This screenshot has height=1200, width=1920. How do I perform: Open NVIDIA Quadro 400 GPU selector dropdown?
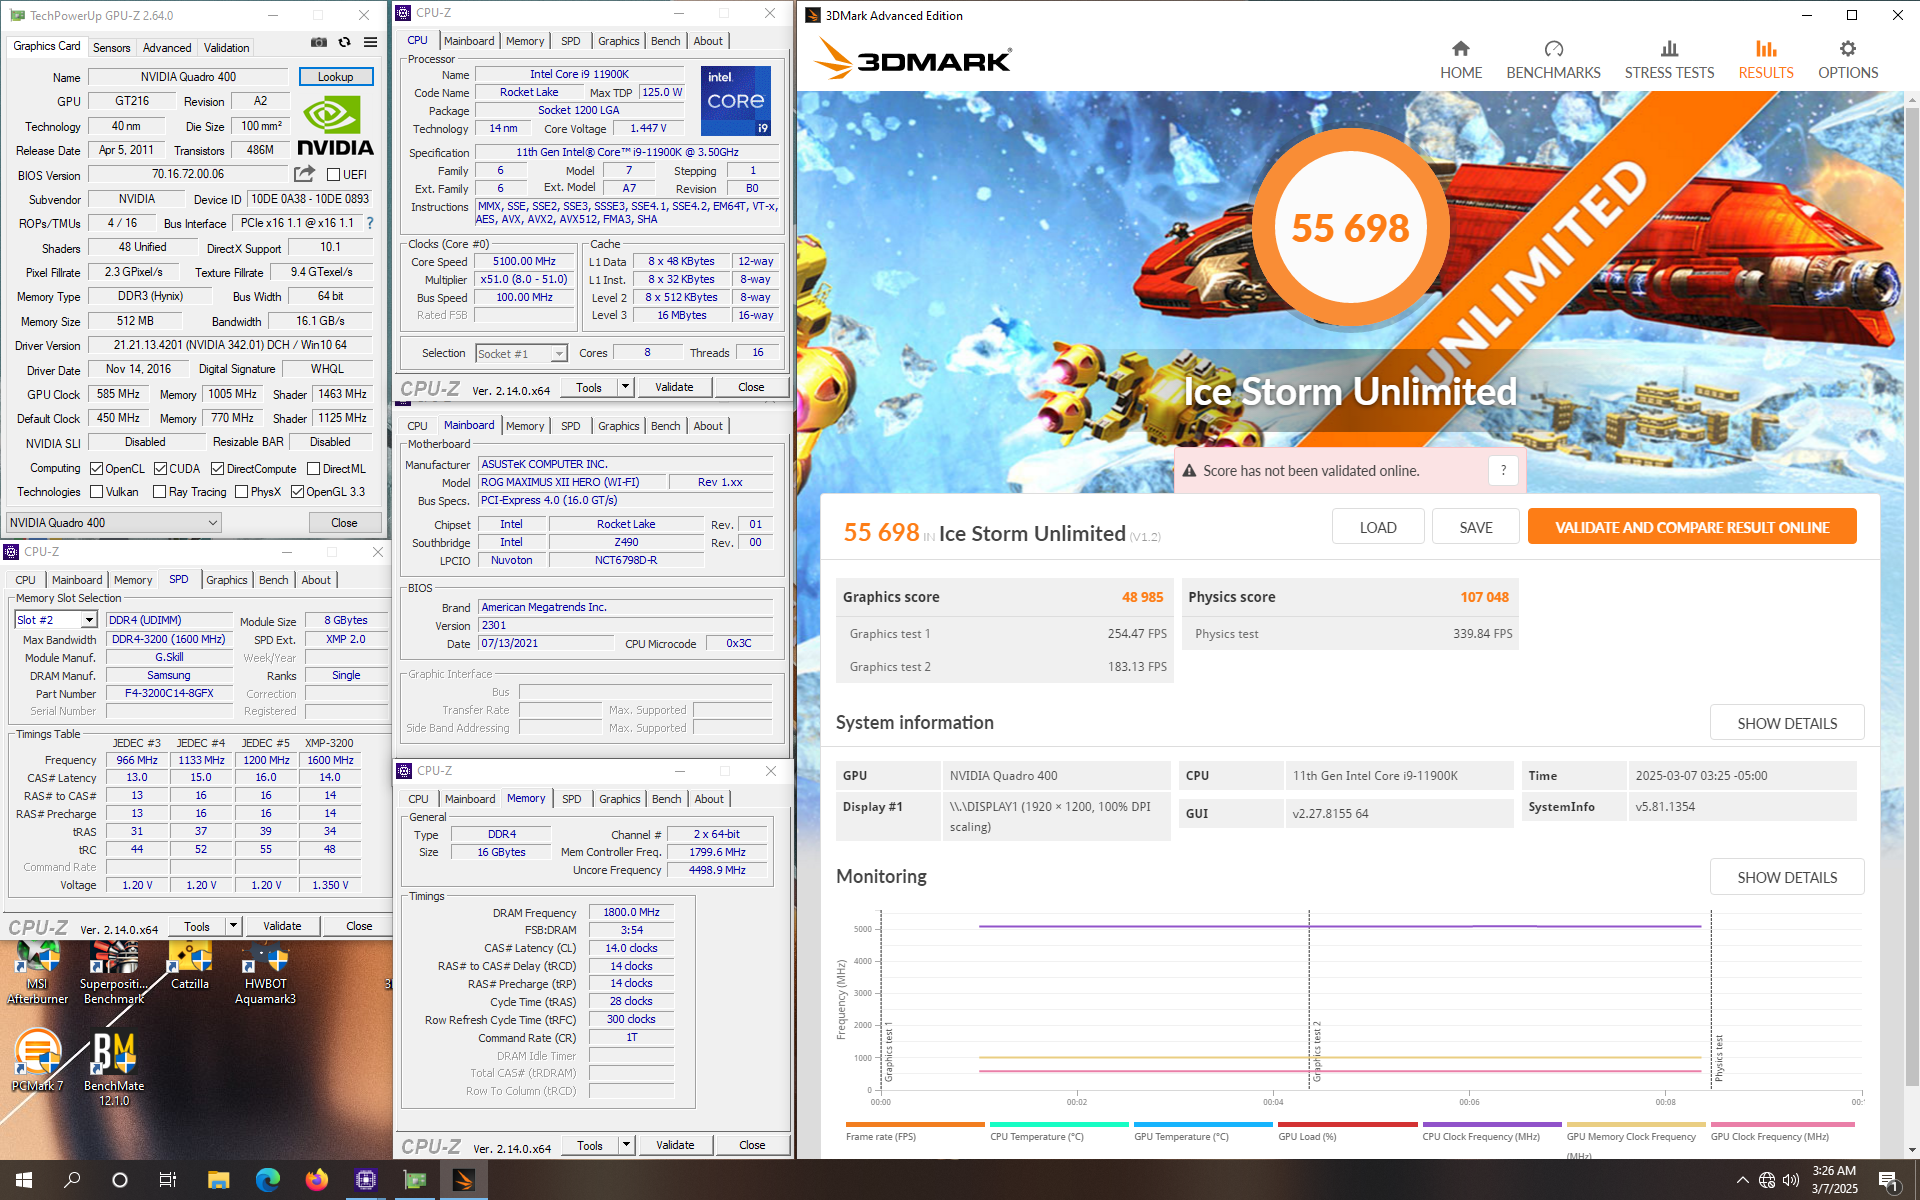point(114,522)
